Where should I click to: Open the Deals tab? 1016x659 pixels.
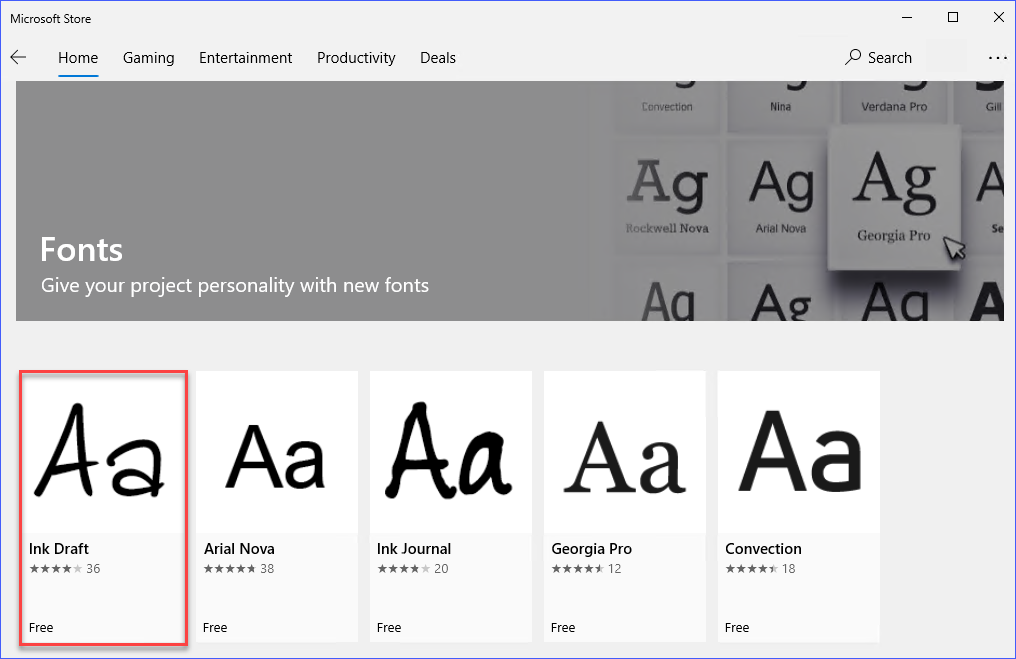coord(438,58)
